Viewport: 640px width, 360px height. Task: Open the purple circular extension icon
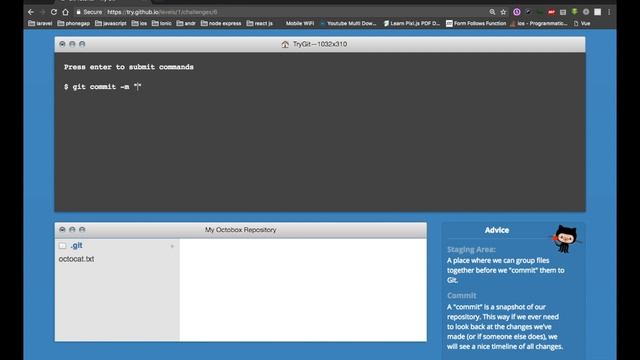click(x=517, y=12)
